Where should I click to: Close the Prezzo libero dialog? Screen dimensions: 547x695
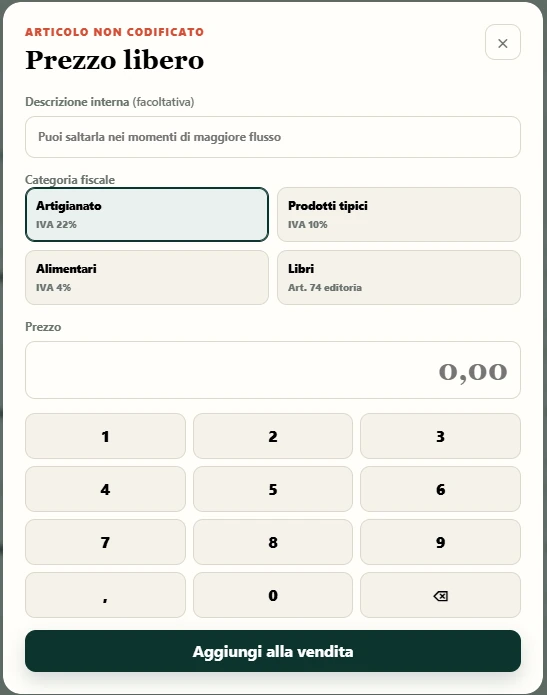[503, 43]
